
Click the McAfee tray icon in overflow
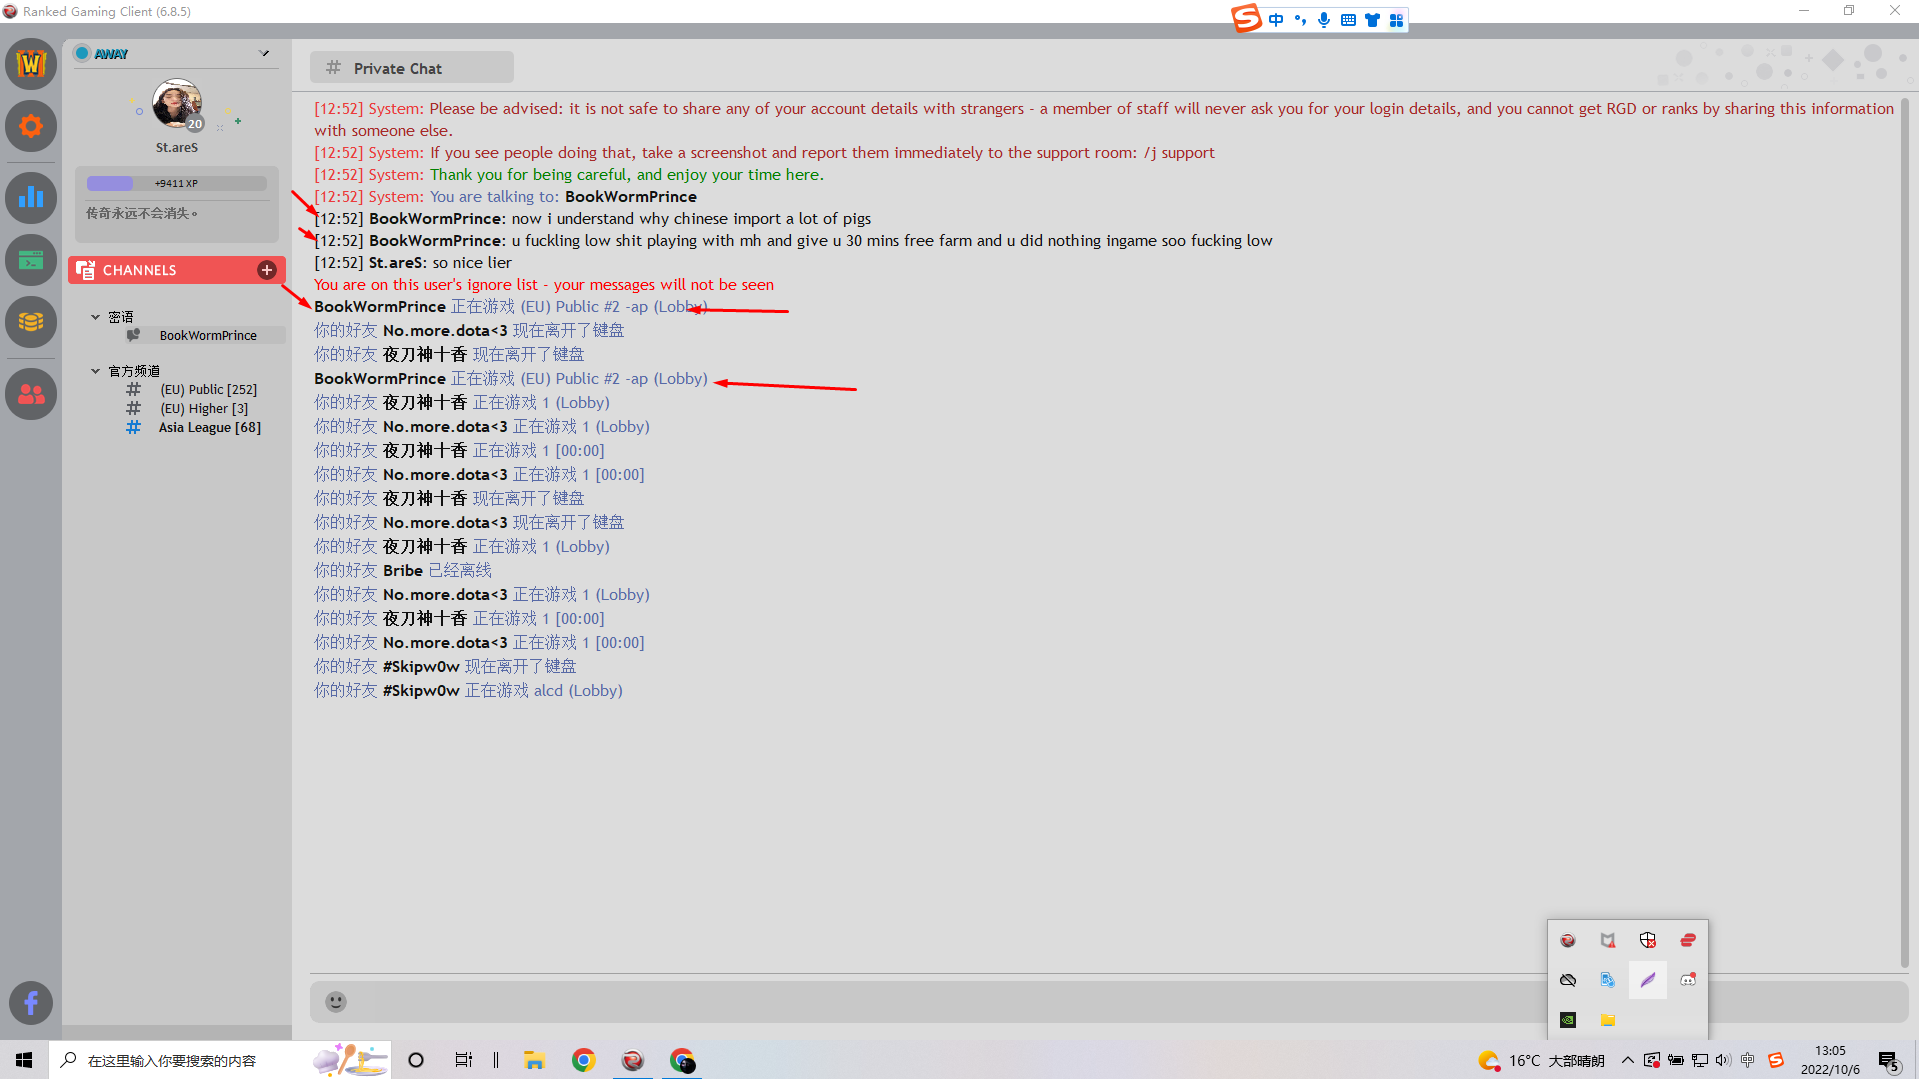(1608, 940)
